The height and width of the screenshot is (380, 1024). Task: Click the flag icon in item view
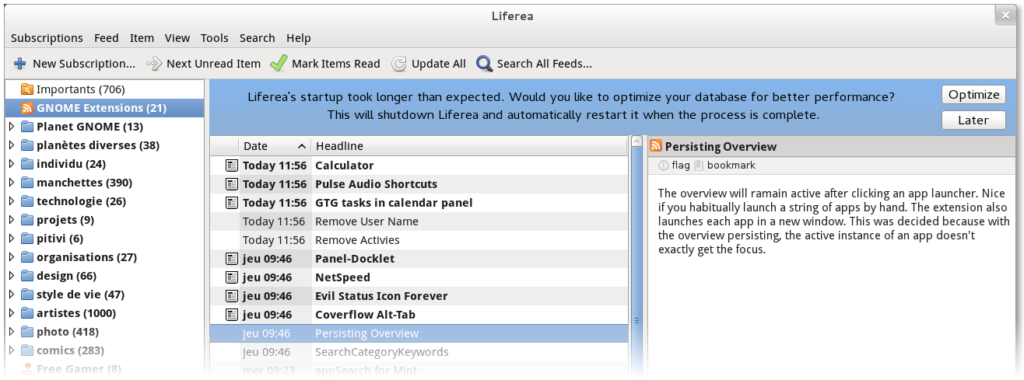coord(664,166)
